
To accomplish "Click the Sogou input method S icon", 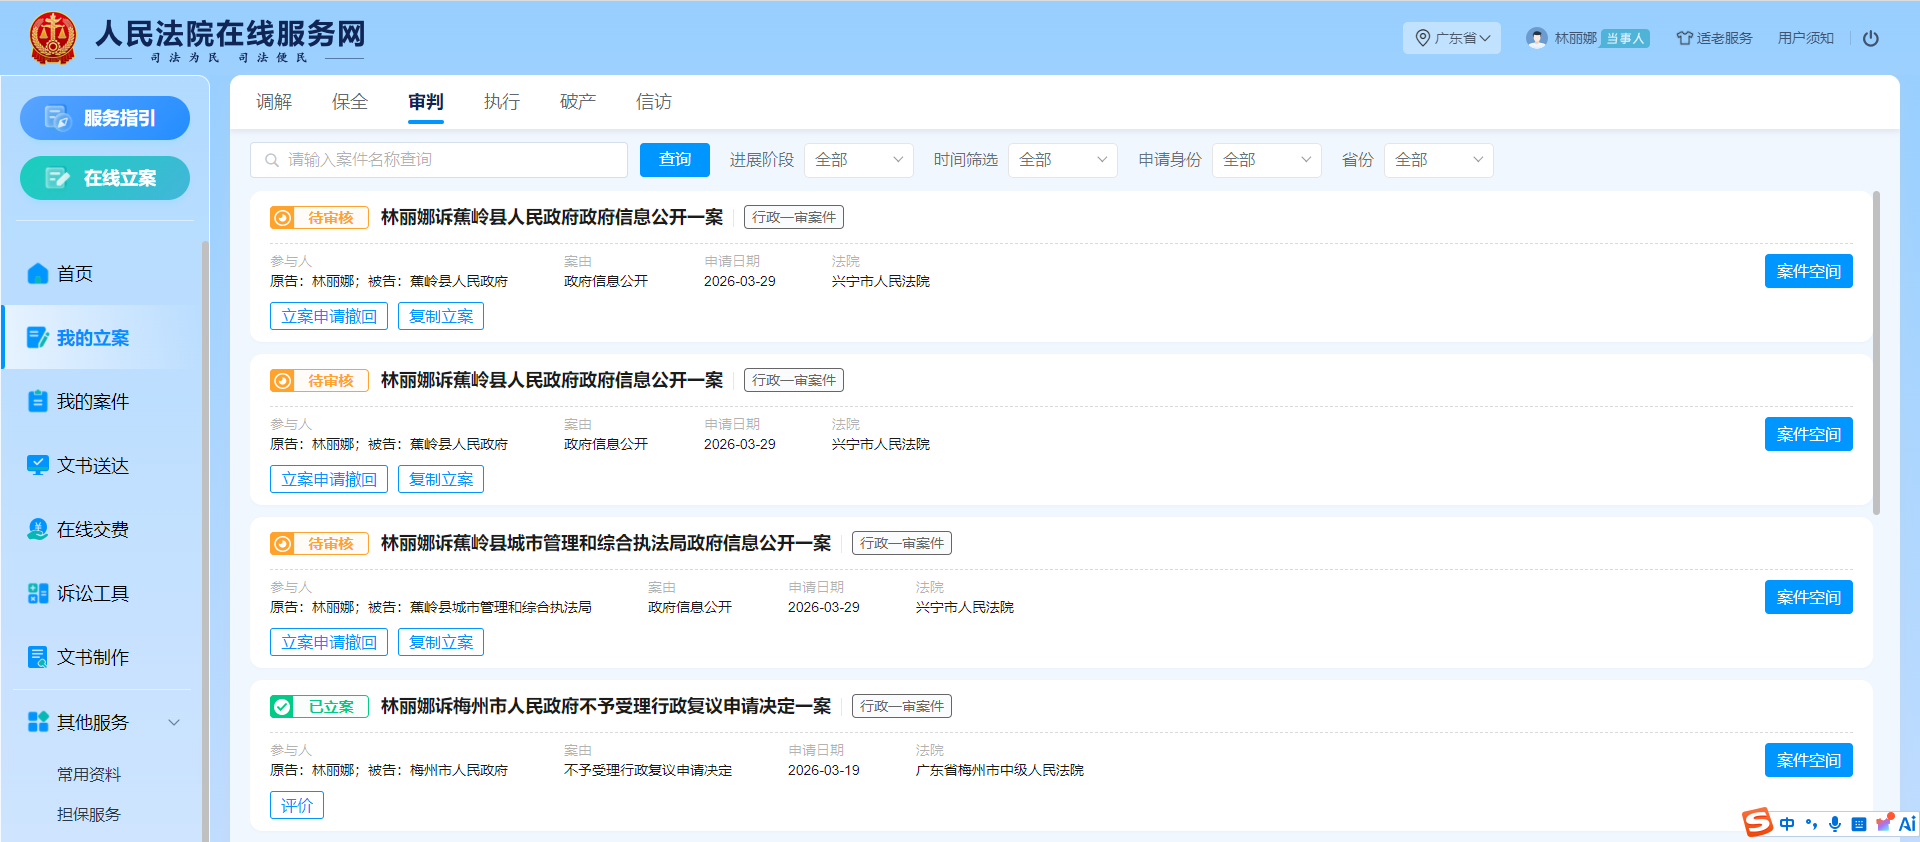I will point(1757,822).
